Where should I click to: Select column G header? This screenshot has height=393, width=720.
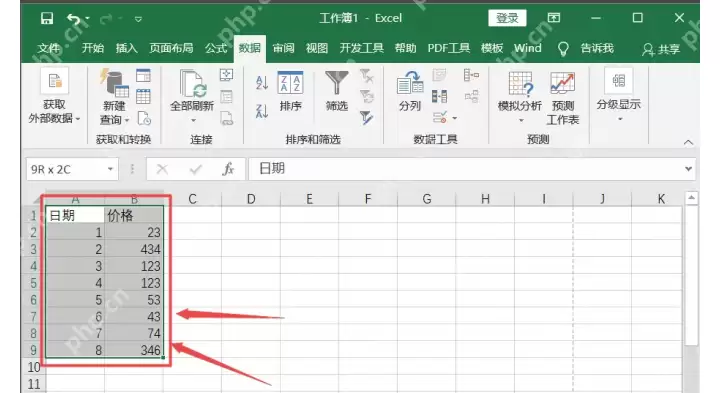[x=427, y=199]
